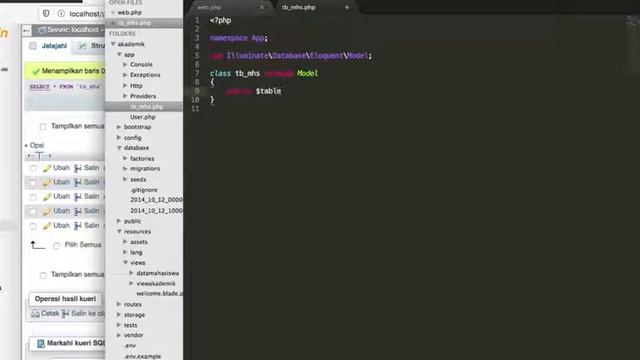Open User.php in the sidebar
Screen dimensions: 640x360
coord(142,117)
